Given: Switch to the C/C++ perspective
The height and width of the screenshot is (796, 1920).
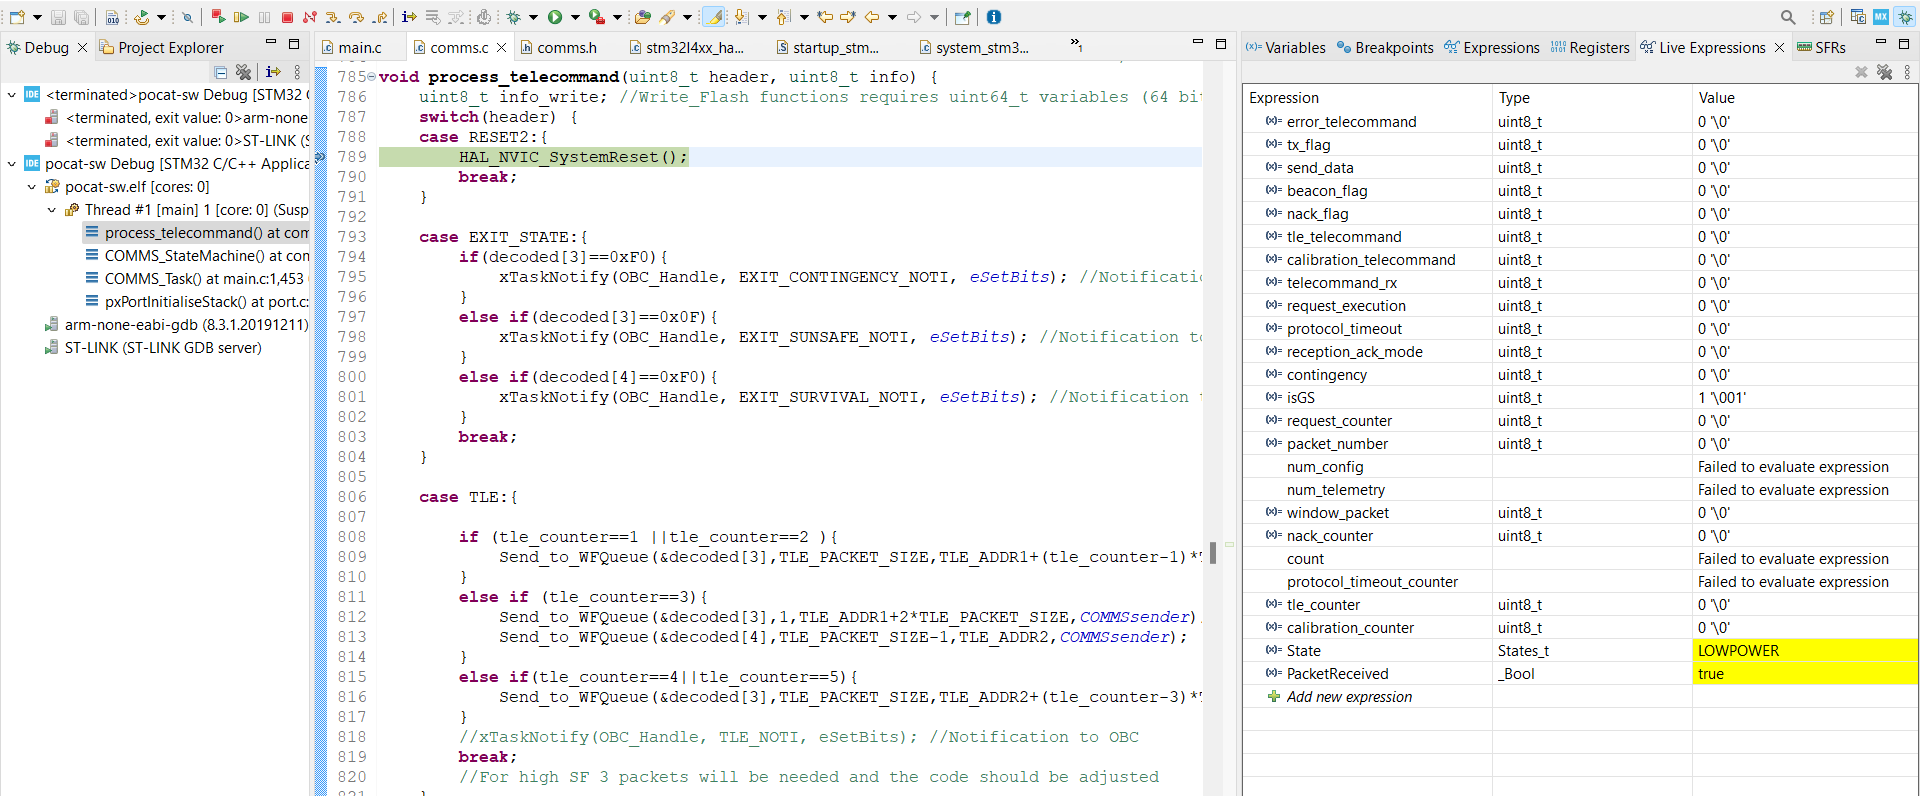Looking at the screenshot, I should [x=1858, y=17].
